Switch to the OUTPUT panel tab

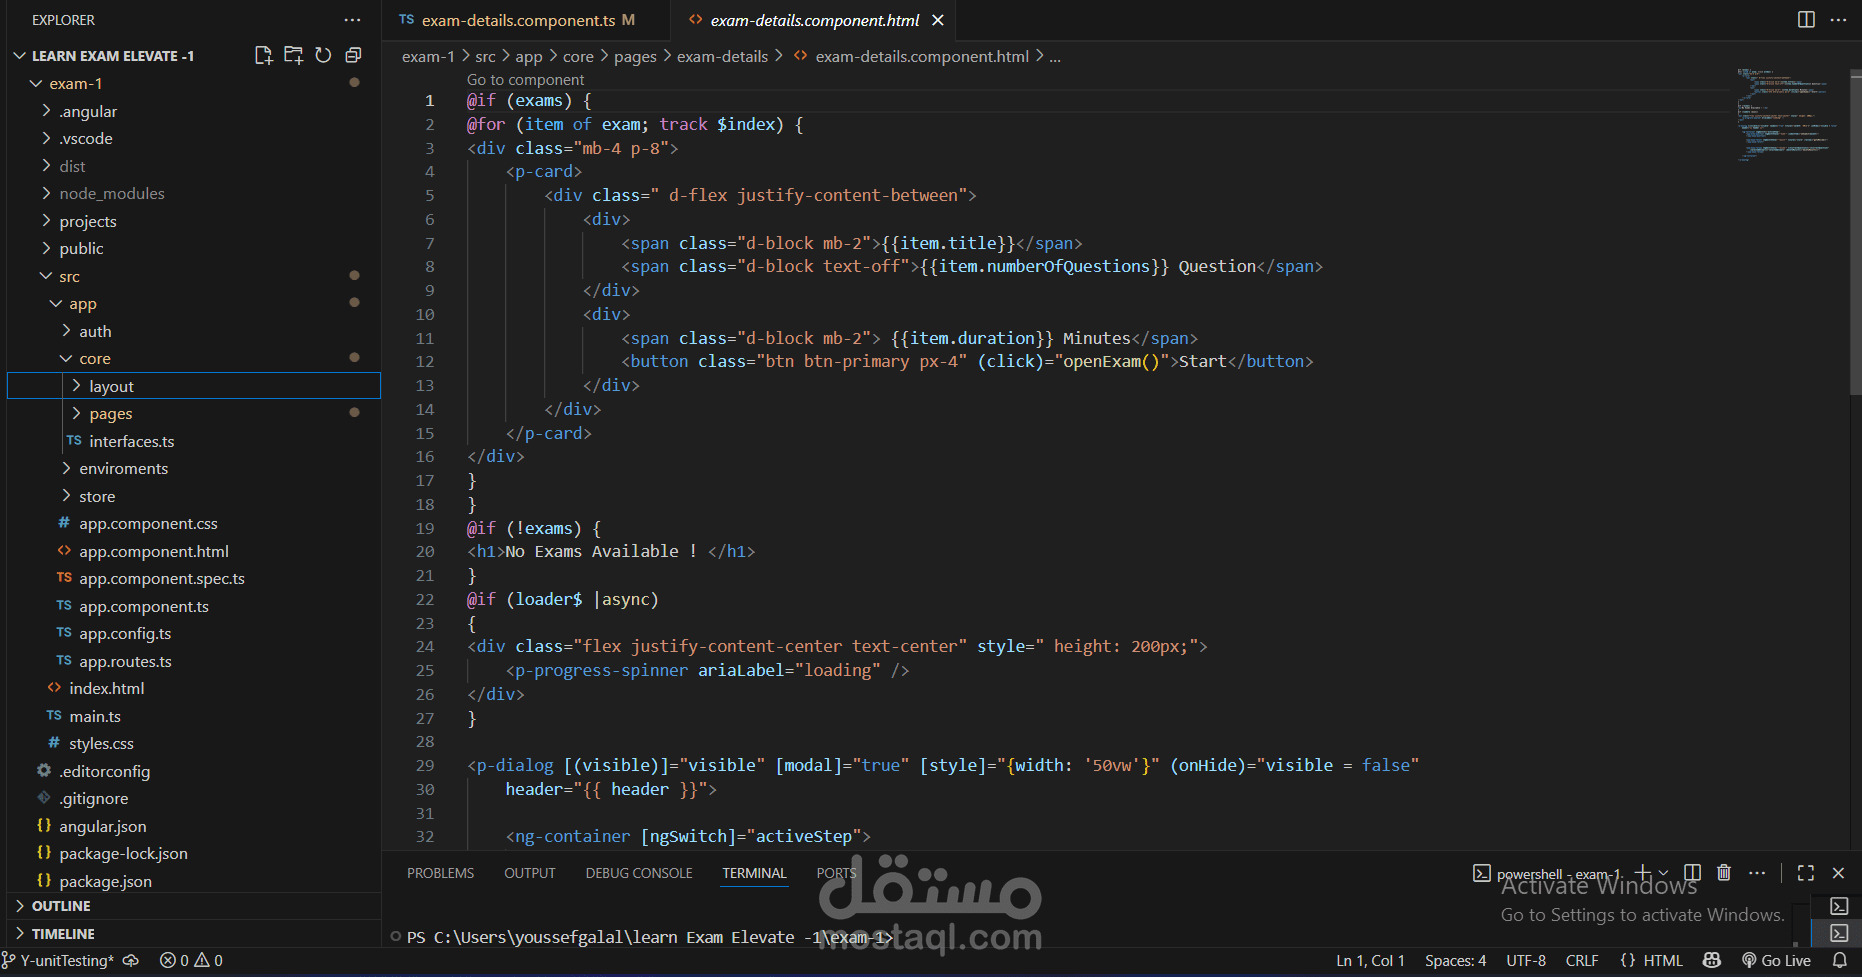click(529, 873)
